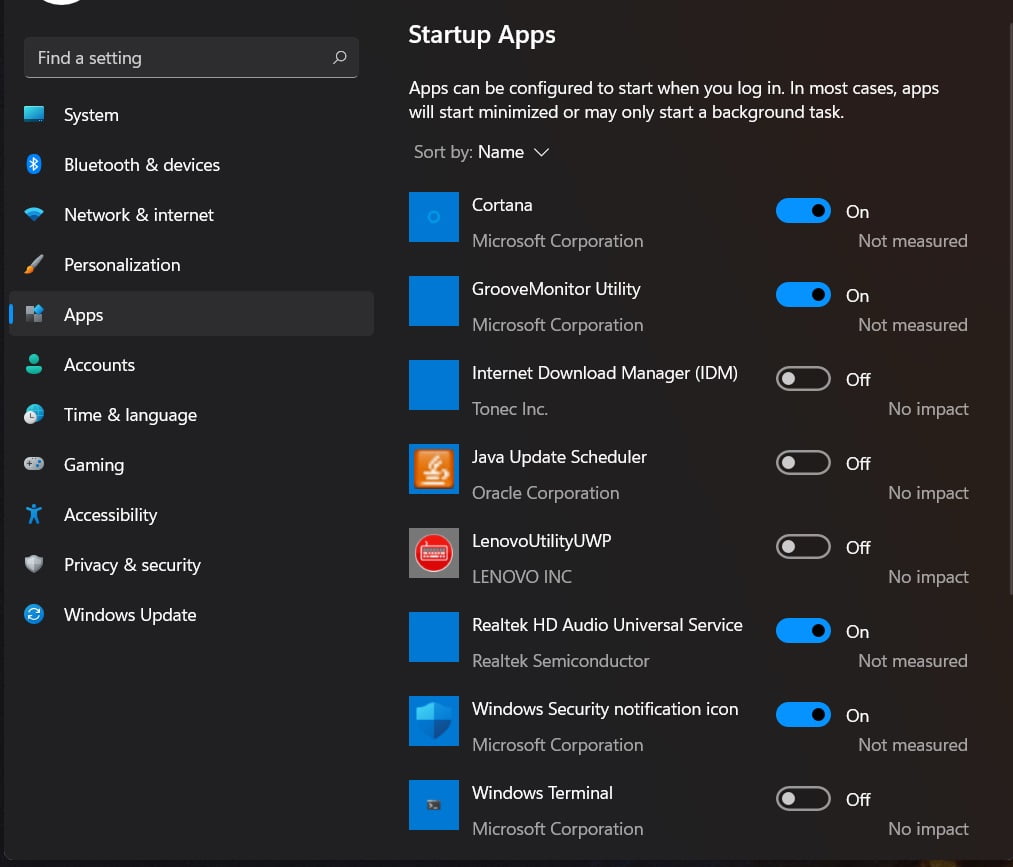Click the Oracle Corporation publisher text
This screenshot has width=1013, height=867.
pyautogui.click(x=545, y=493)
